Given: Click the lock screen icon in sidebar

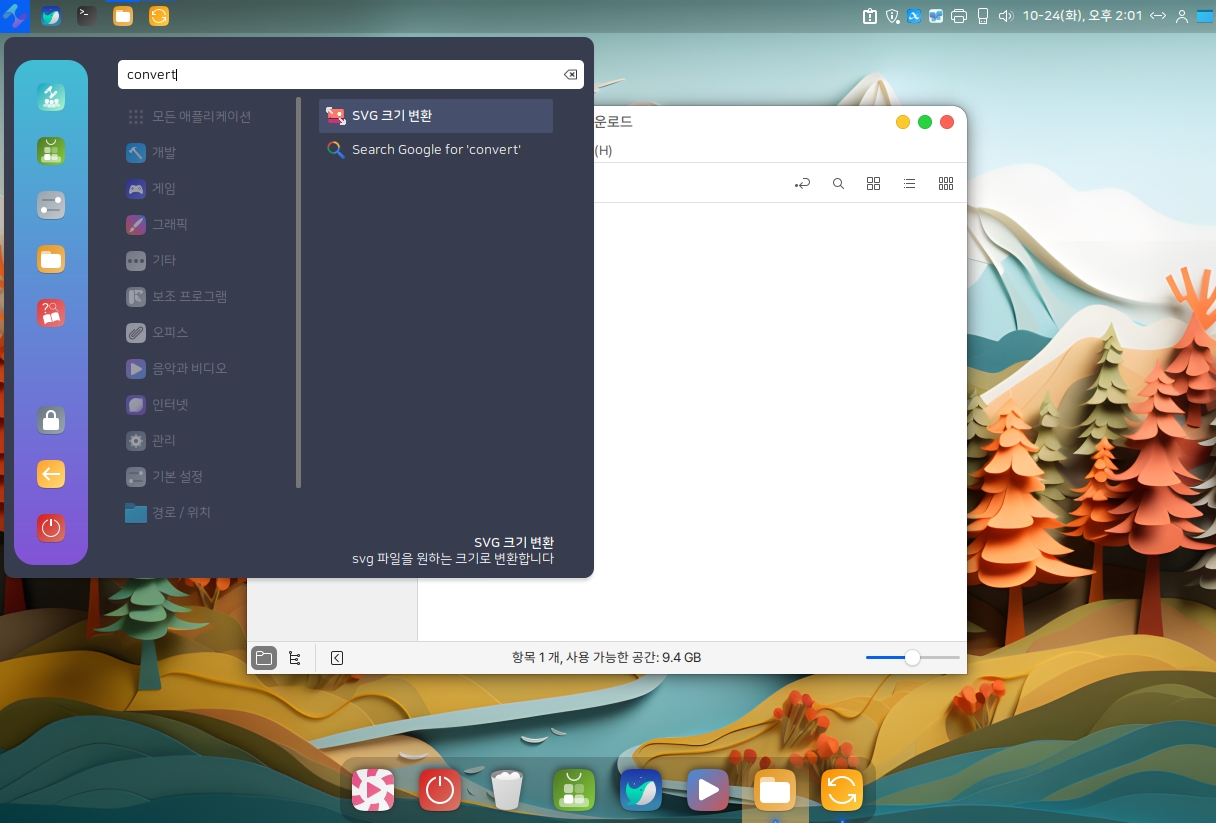Looking at the screenshot, I should (51, 420).
